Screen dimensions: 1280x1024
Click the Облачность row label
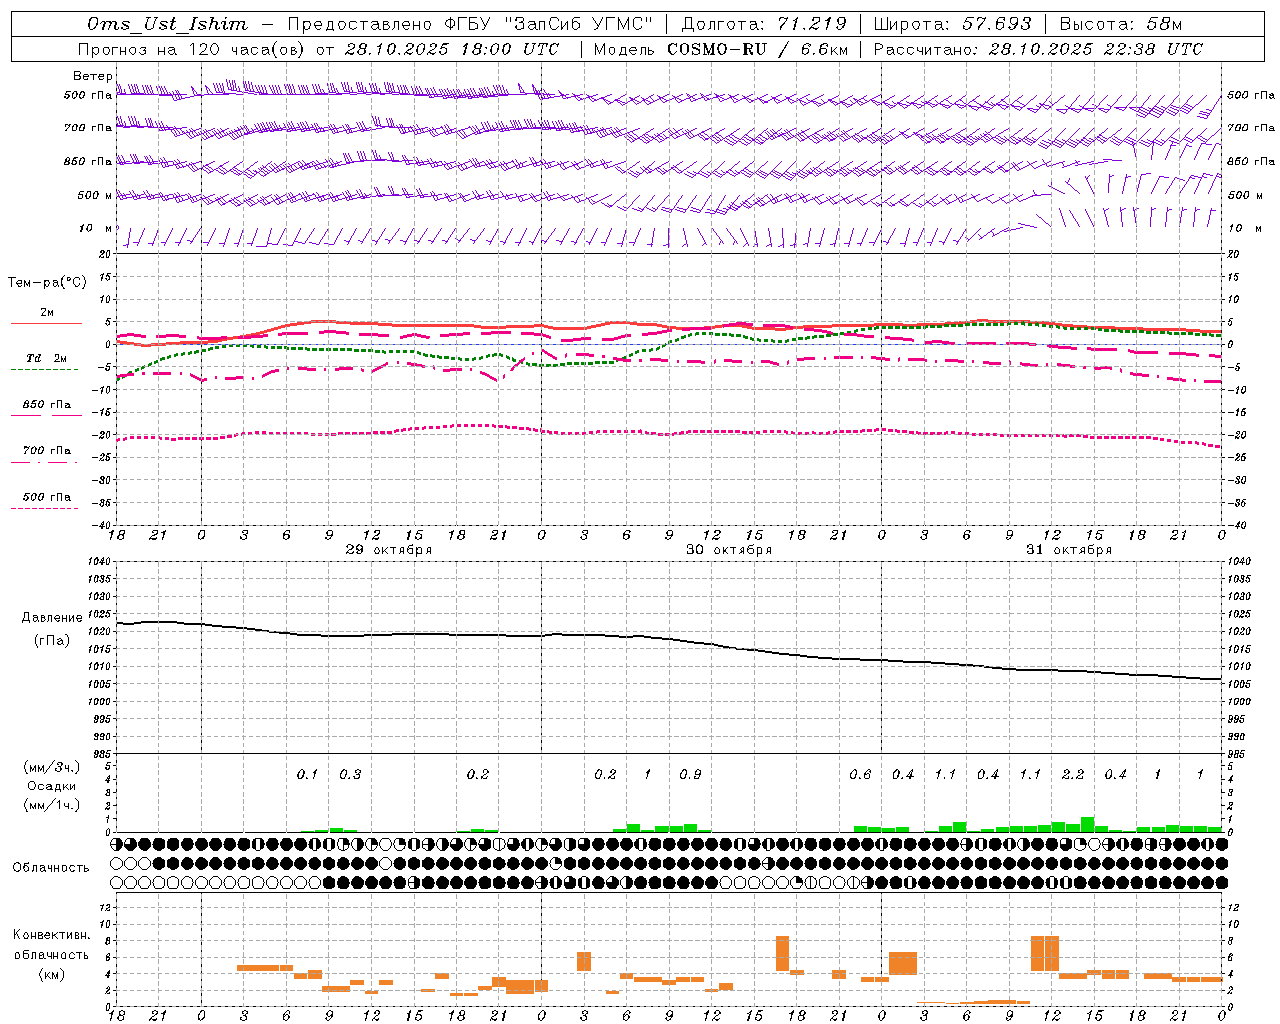click(x=51, y=867)
